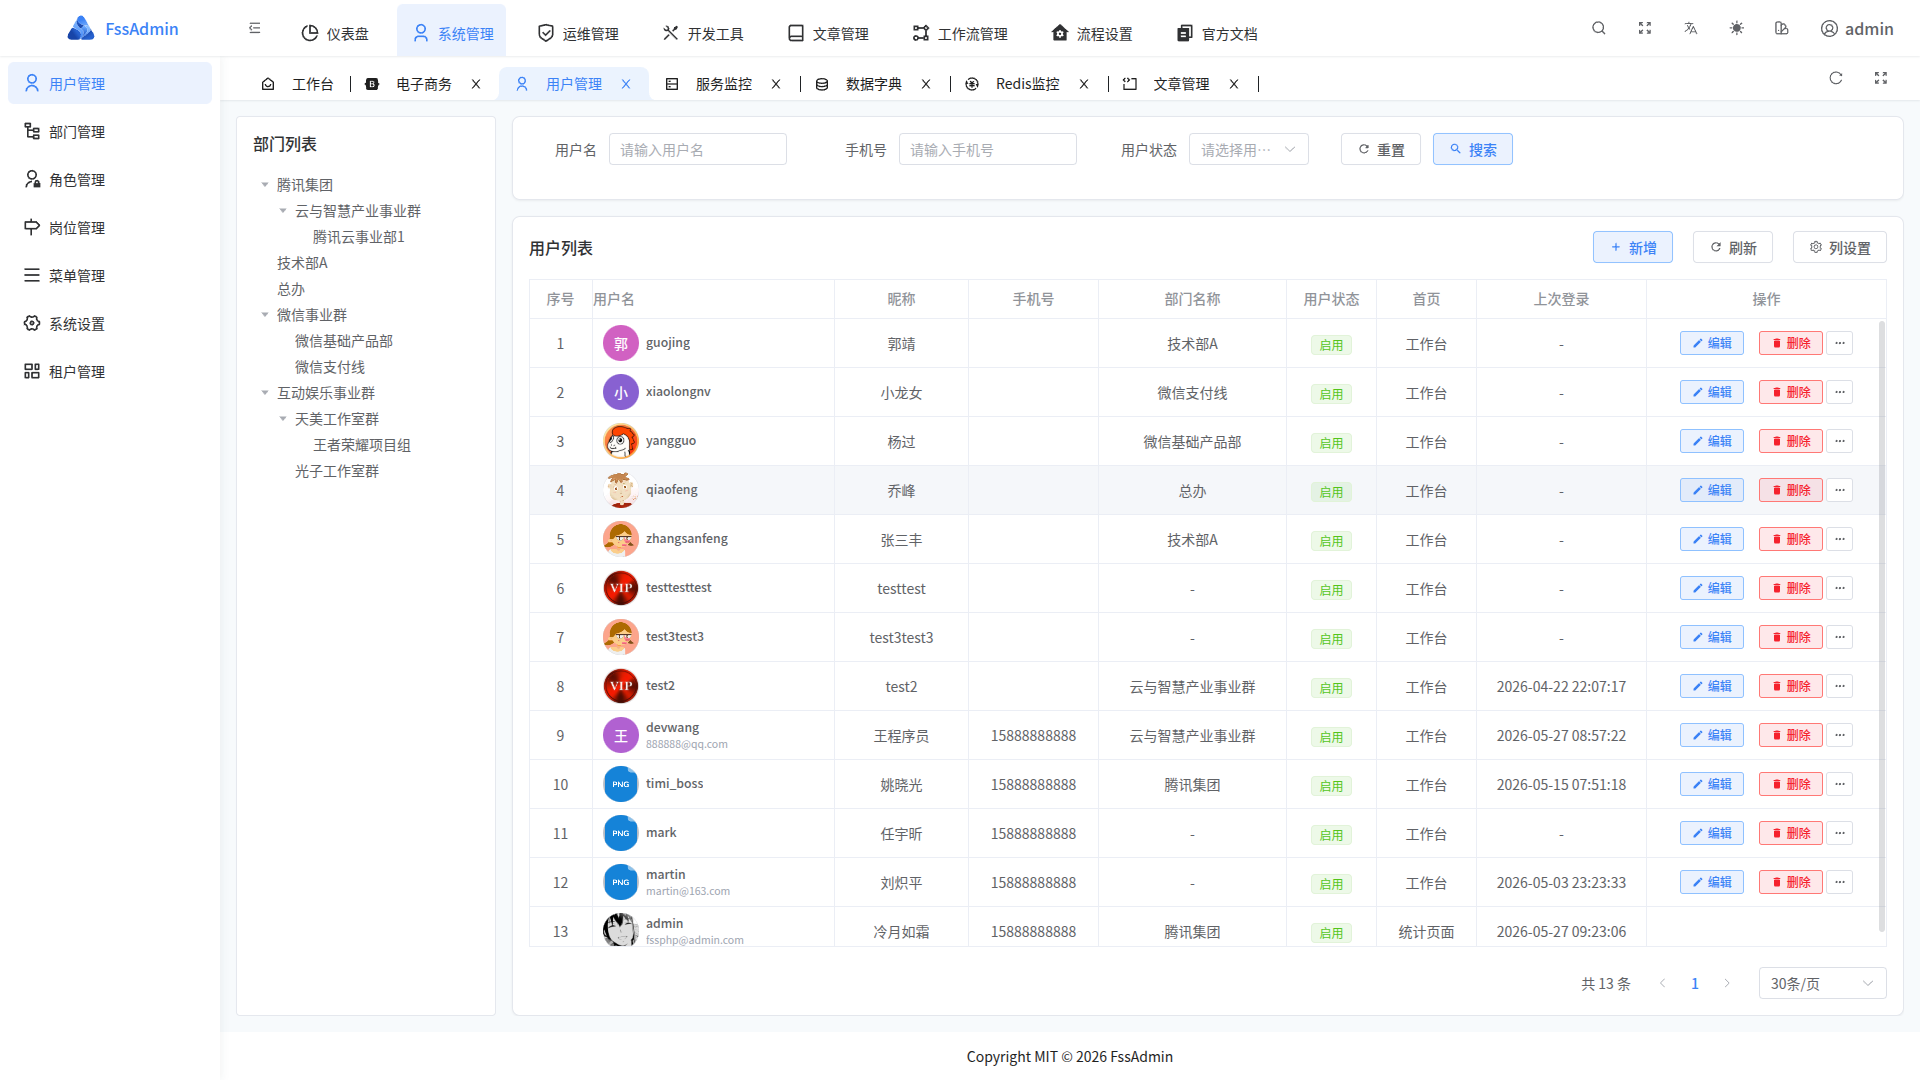Image resolution: width=1920 pixels, height=1080 pixels.
Task: Collapse the 互动娱乐事业群 tree node
Action: [x=265, y=393]
